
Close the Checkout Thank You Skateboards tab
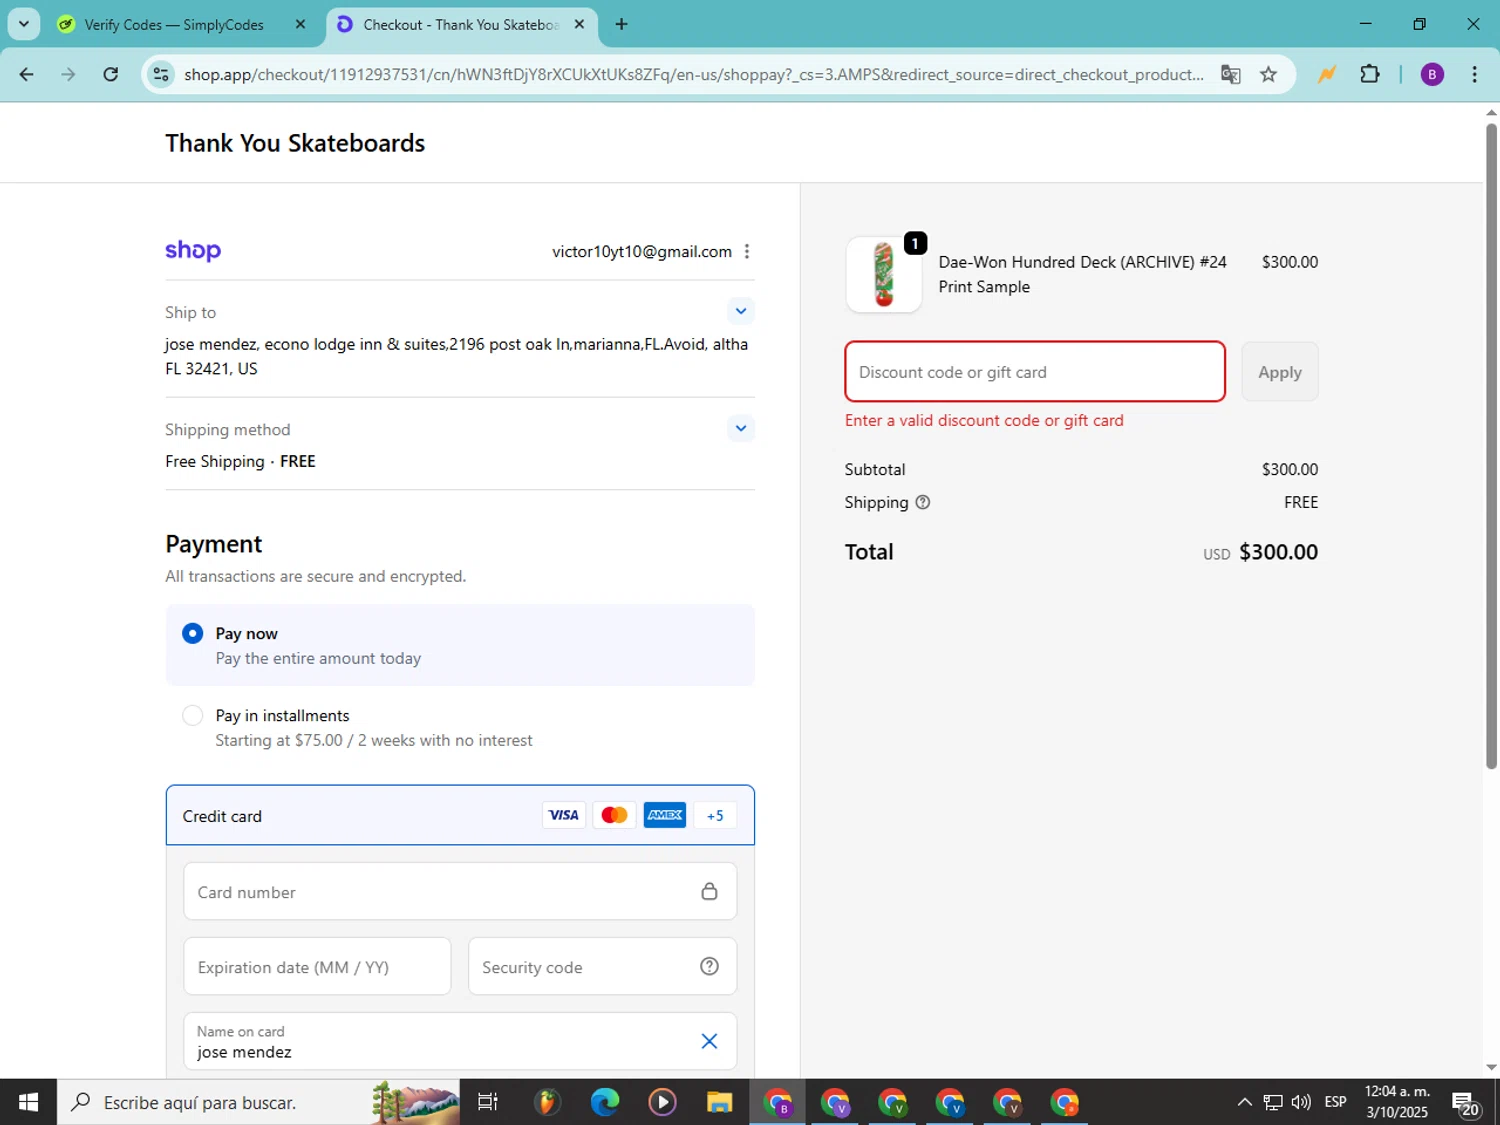tap(579, 24)
